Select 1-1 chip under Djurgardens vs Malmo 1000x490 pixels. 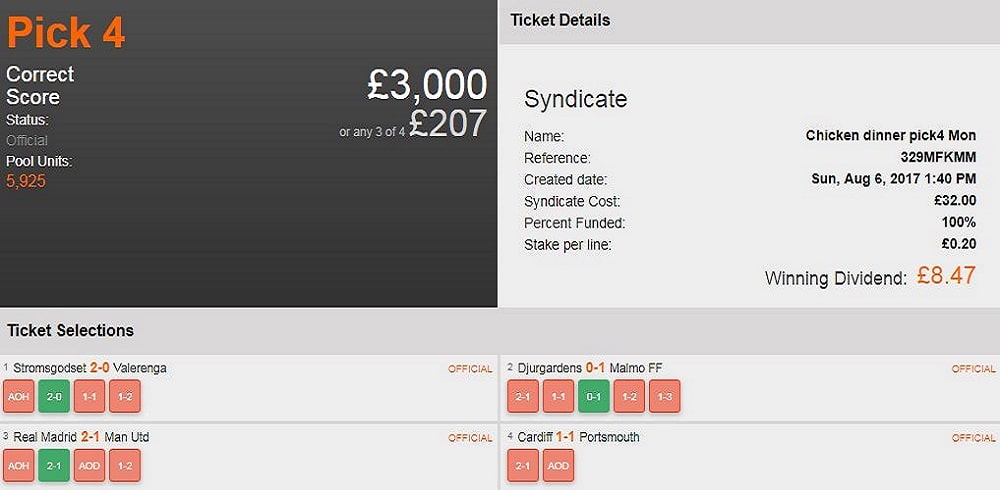click(x=558, y=396)
